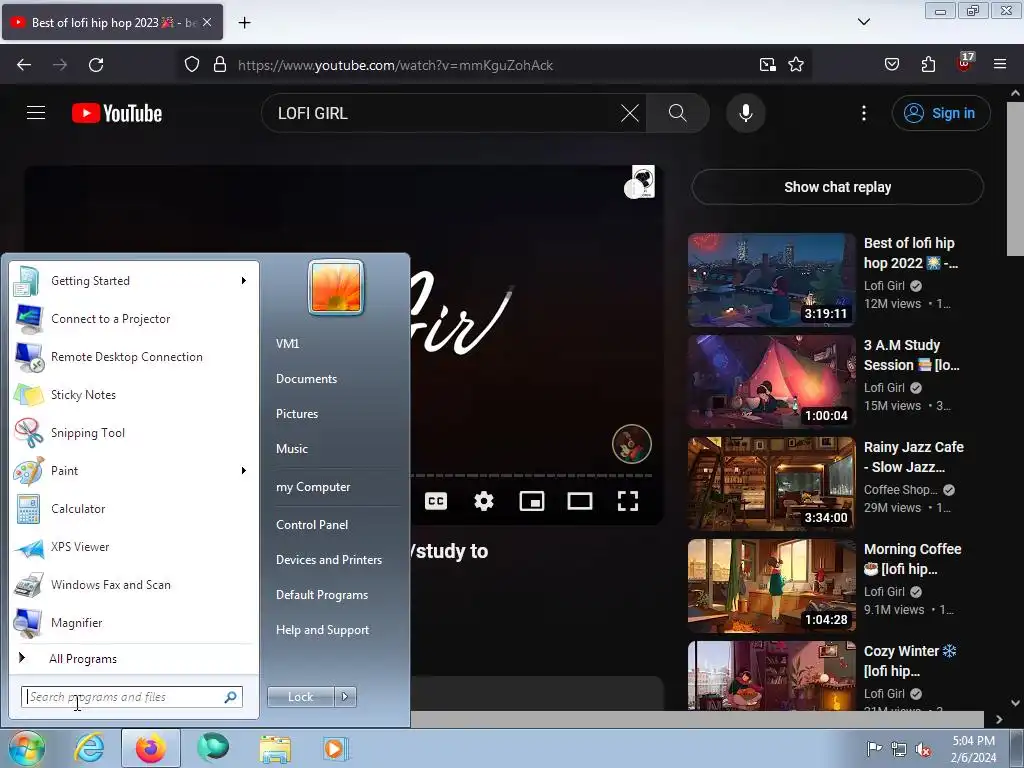1024x768 pixels.
Task: Click the Sign in button
Action: click(941, 113)
